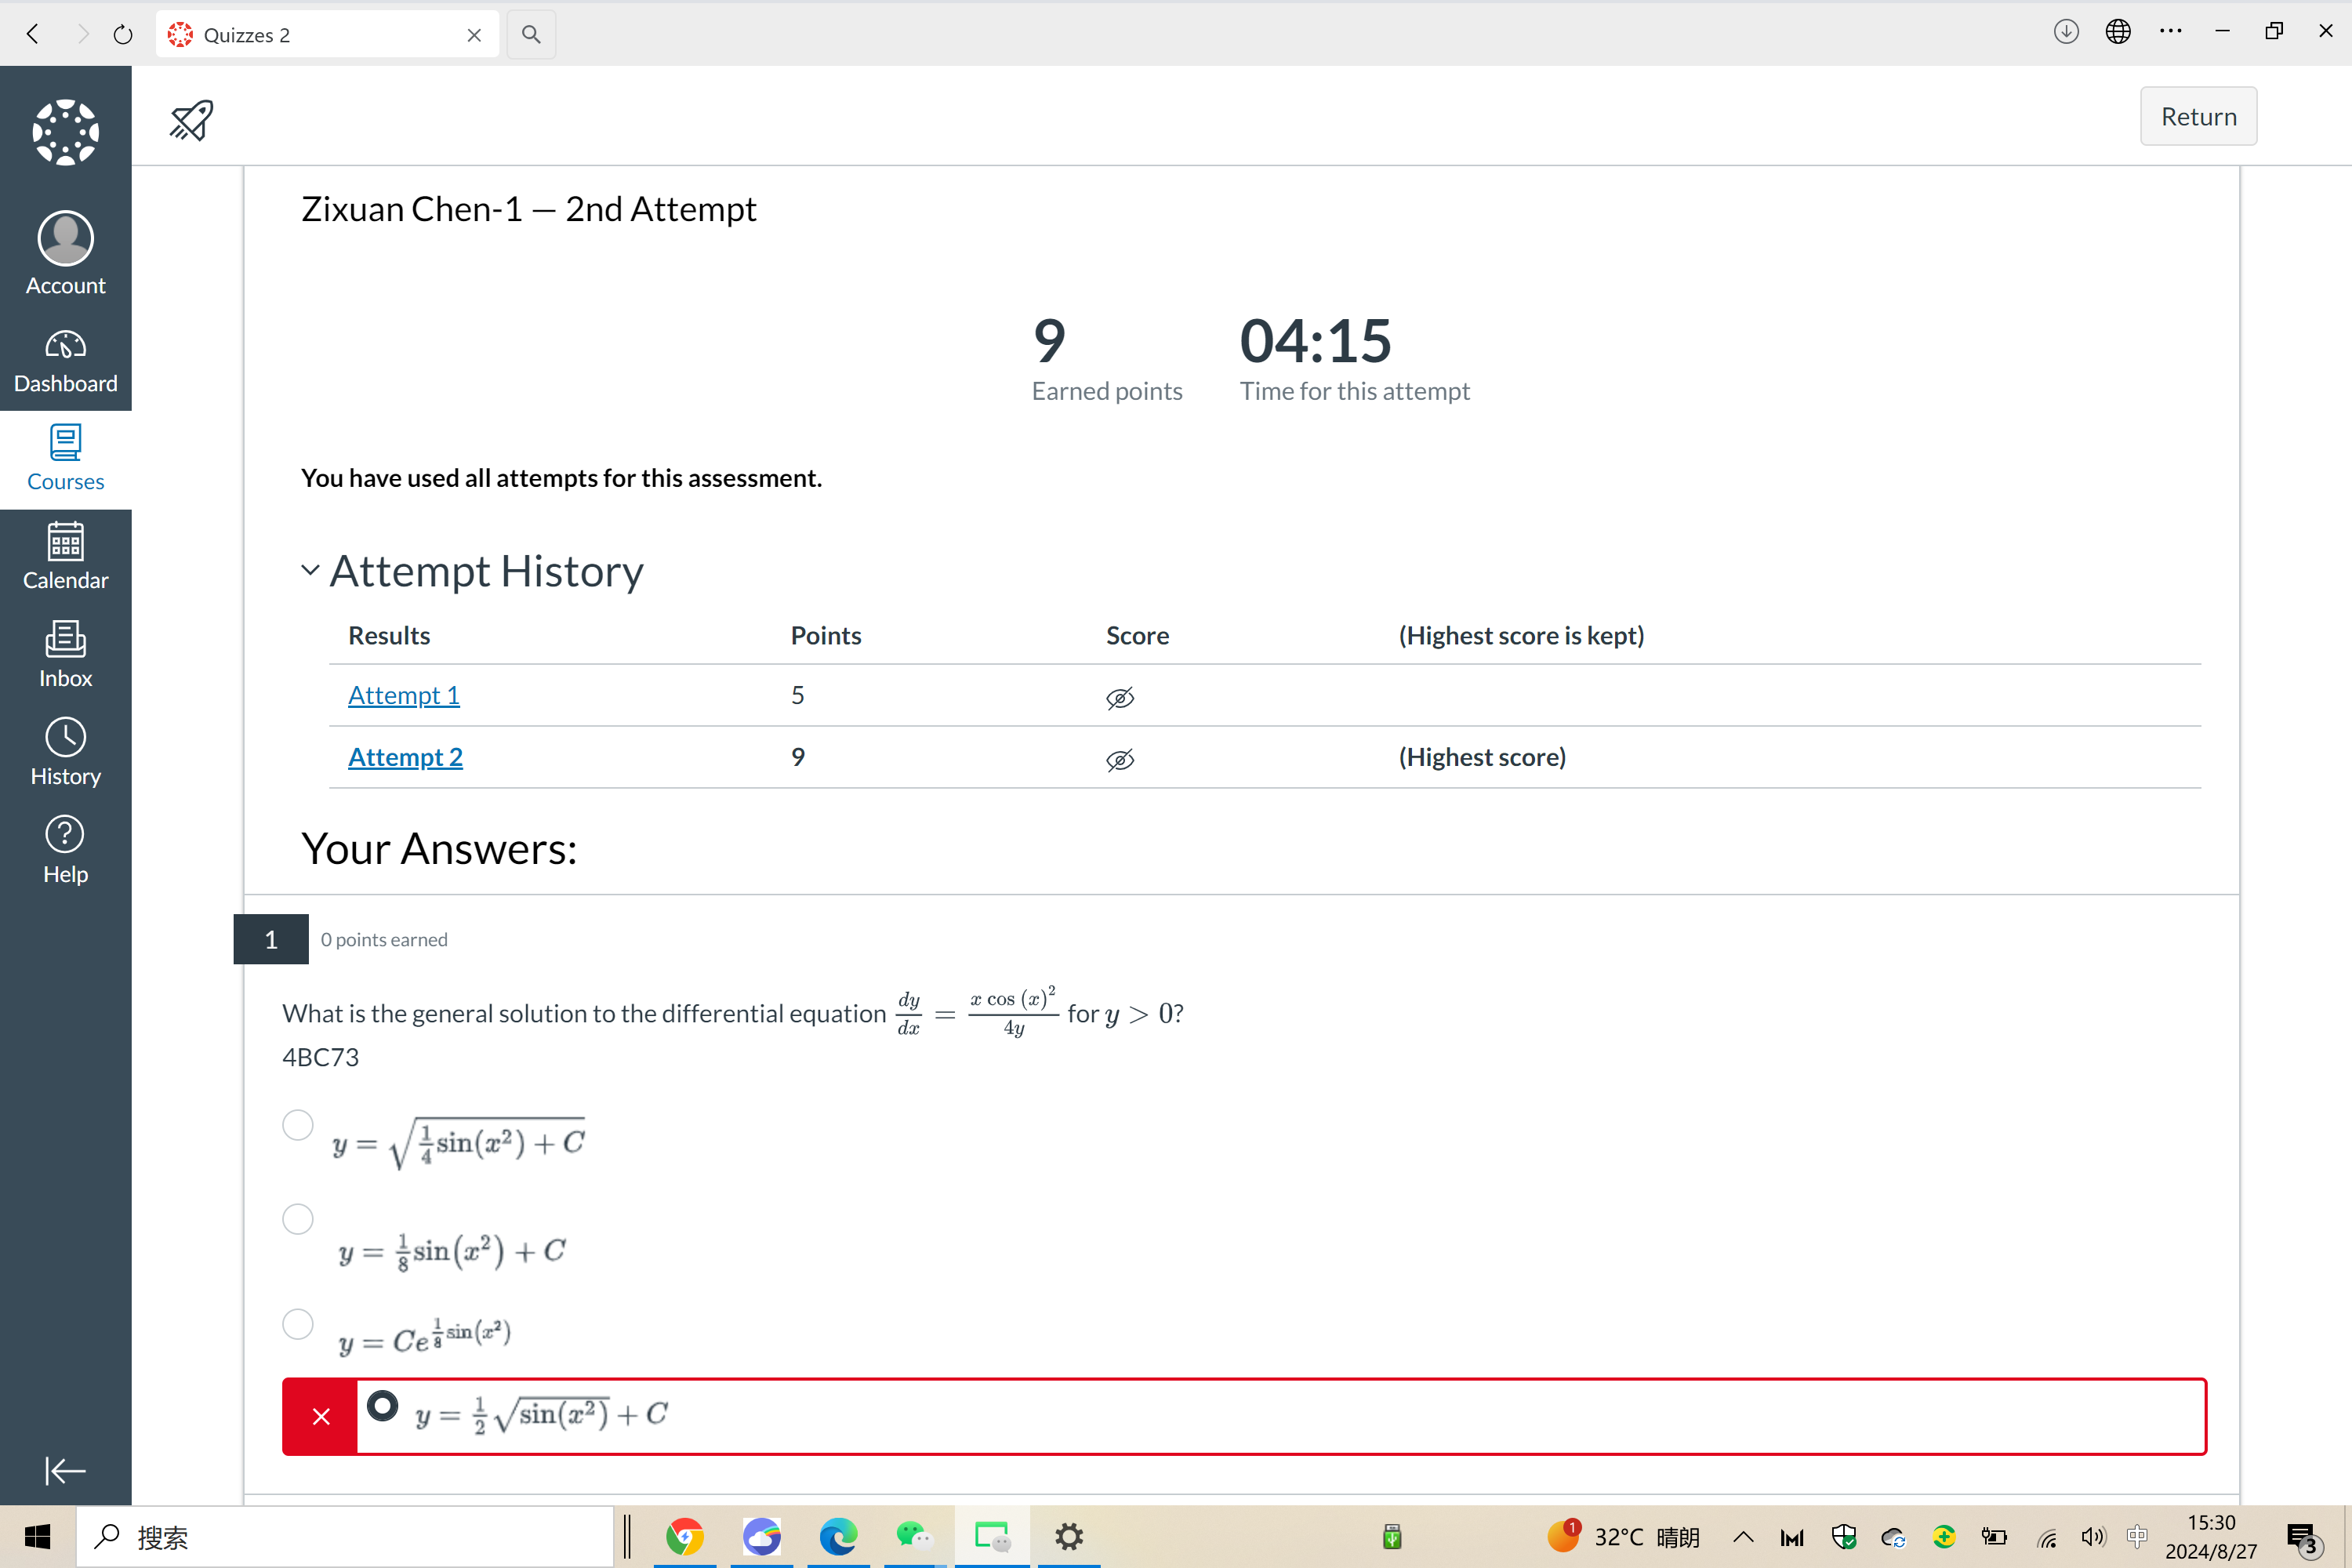The height and width of the screenshot is (1568, 2352).
Task: Click the battery icon in system tray
Action: [1993, 1537]
